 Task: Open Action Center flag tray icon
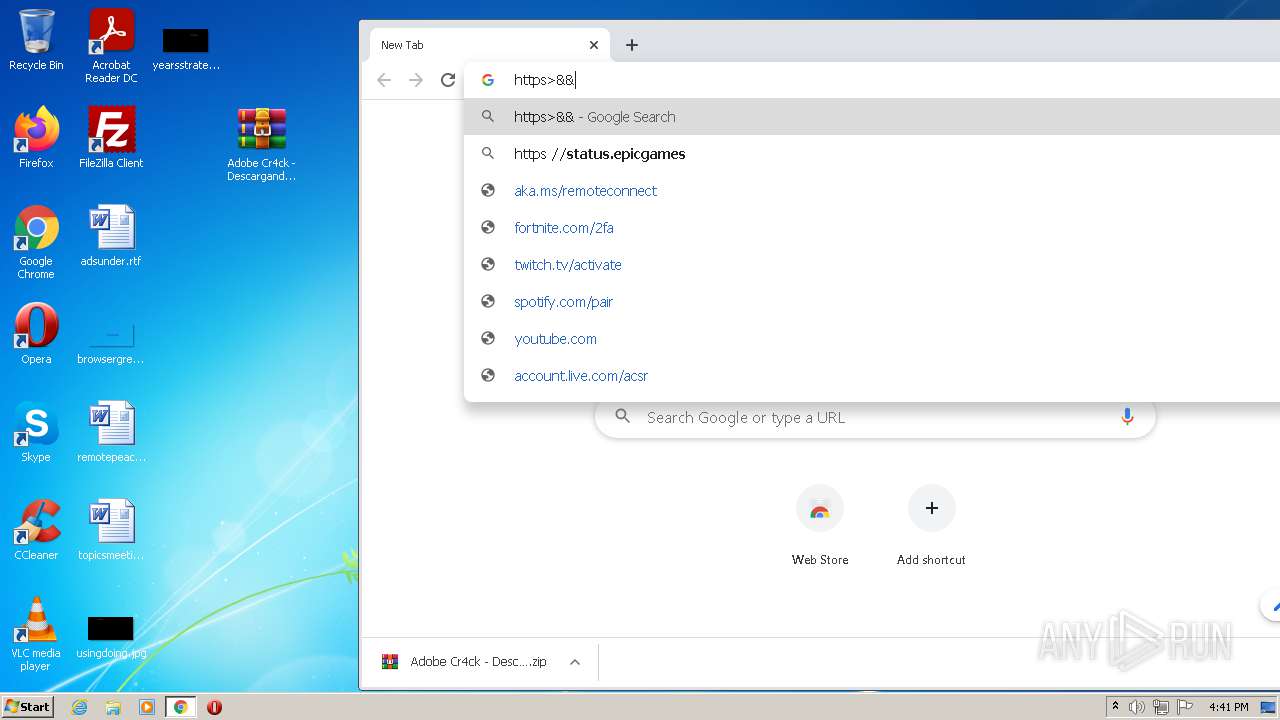pos(1185,707)
